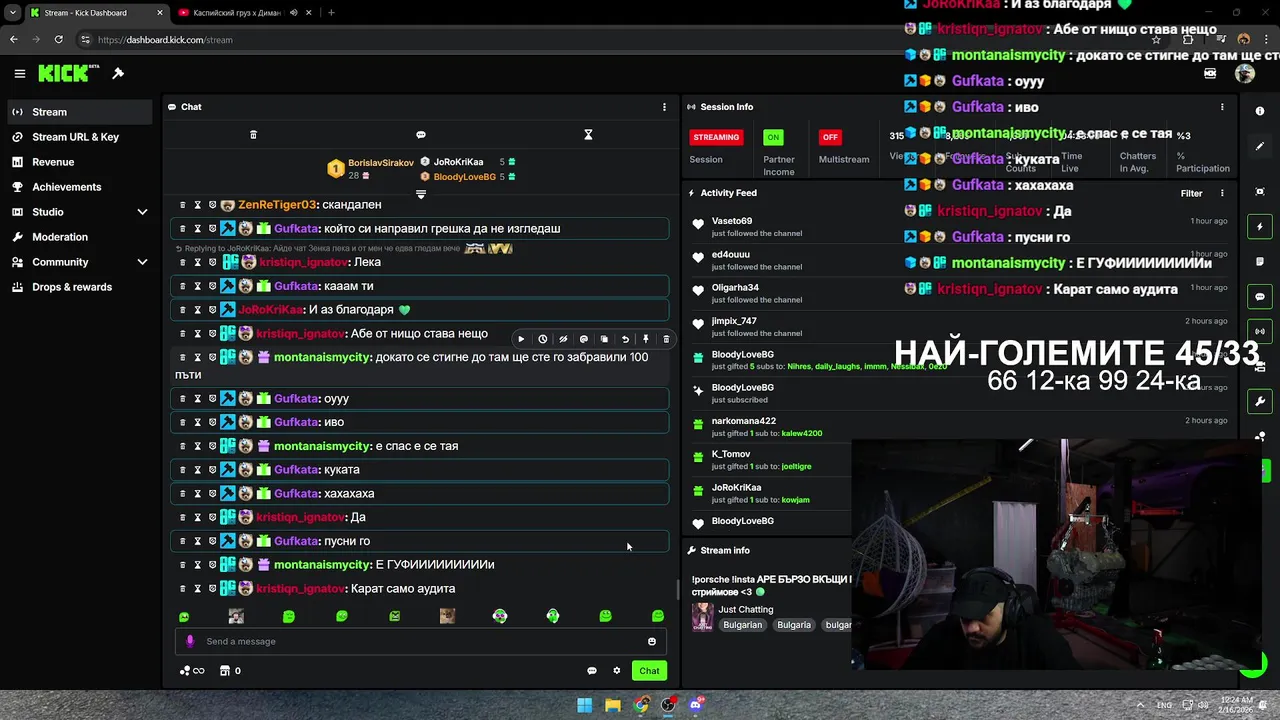Viewport: 1280px width, 720px height.
Task: Click the purple microphone icon in message box
Action: tap(190, 641)
